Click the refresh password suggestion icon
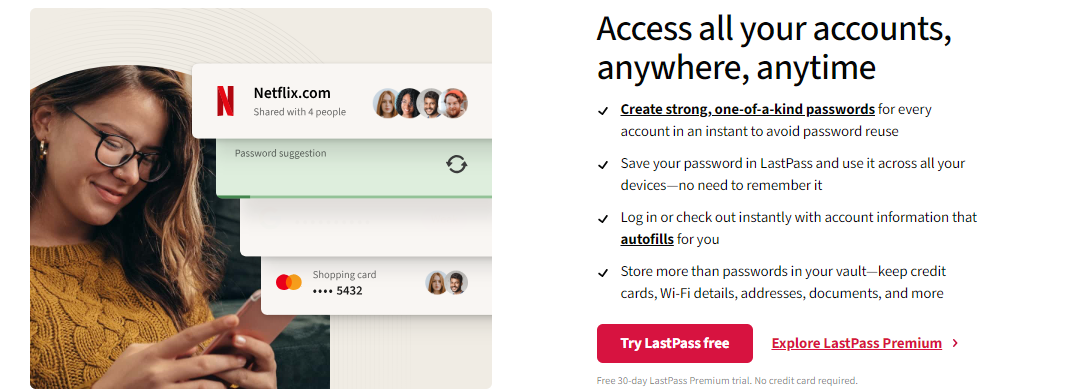Viewport: 1067px width, 392px height. [x=457, y=163]
